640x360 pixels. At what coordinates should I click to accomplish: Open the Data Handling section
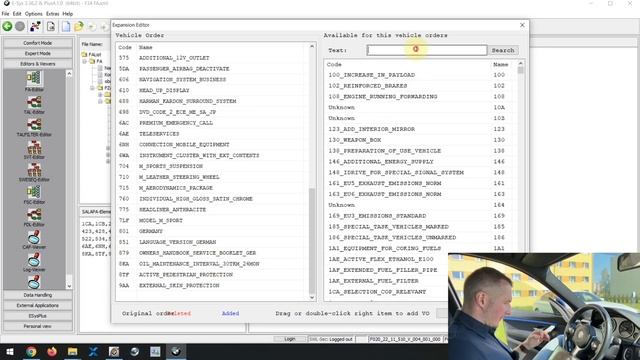tap(38, 295)
